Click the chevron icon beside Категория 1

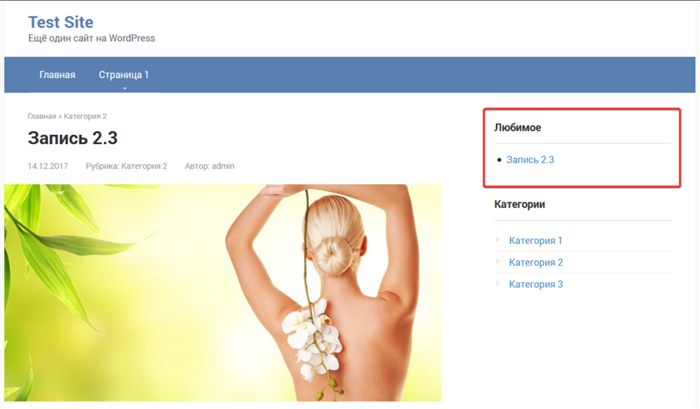pyautogui.click(x=497, y=240)
